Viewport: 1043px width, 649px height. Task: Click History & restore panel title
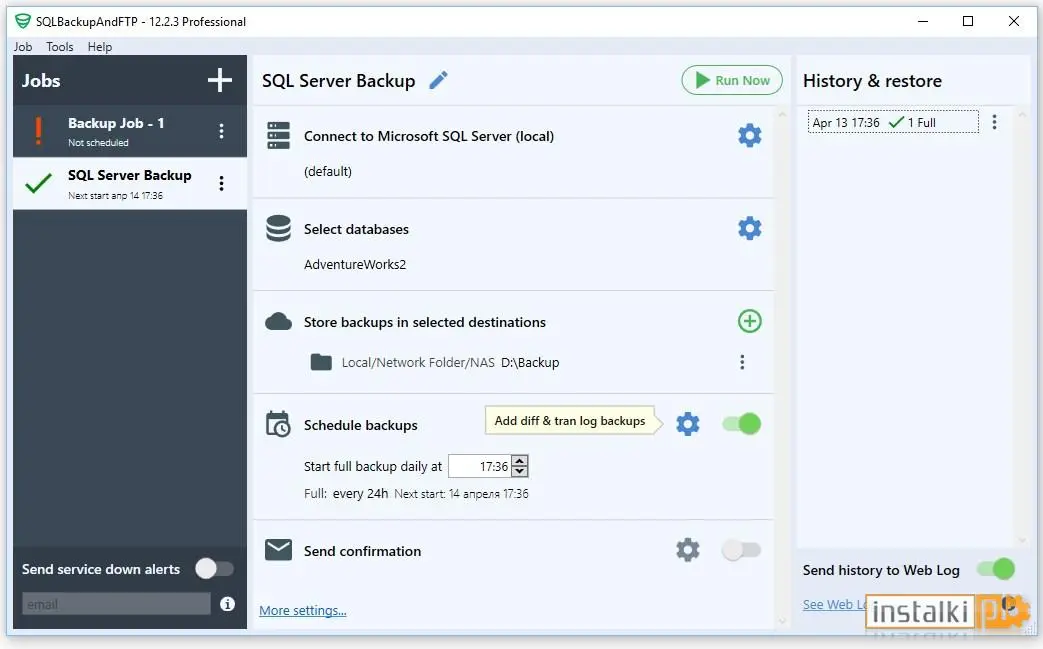point(872,81)
